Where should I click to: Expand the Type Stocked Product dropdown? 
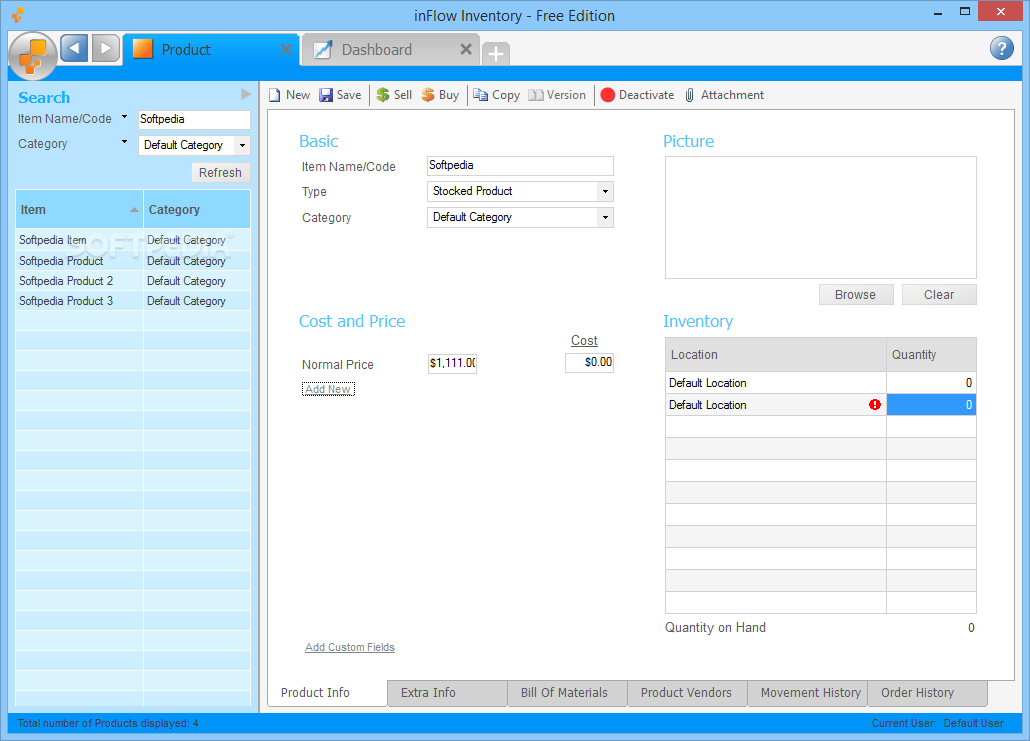pos(605,191)
